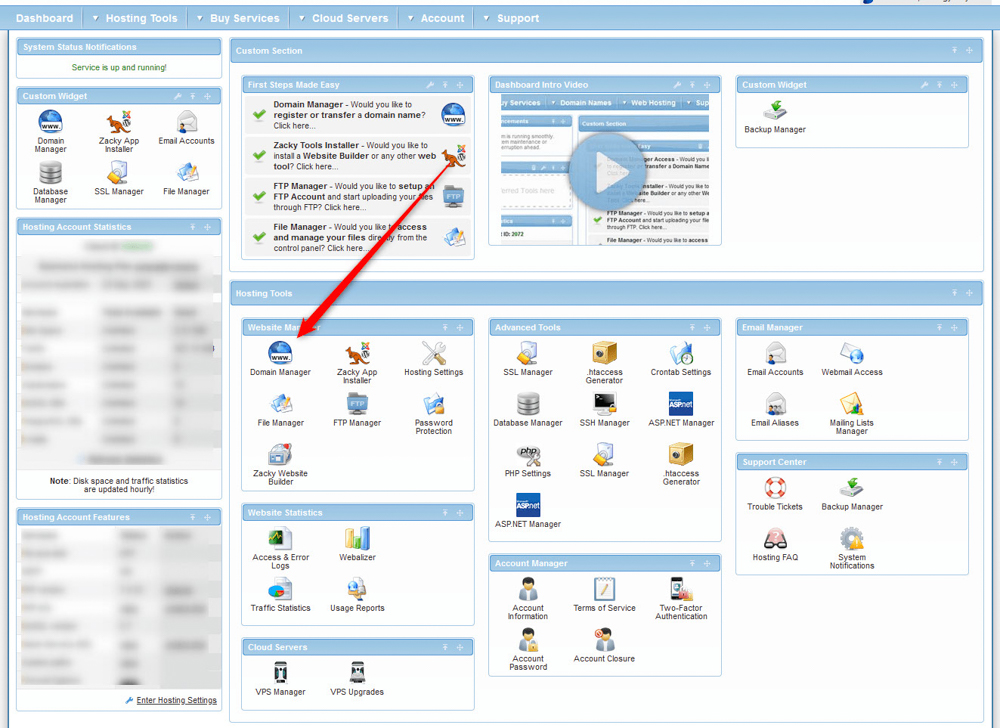Viewport: 1000px width, 728px height.
Task: Open Two-Factor Authentication settings
Action: click(x=680, y=595)
